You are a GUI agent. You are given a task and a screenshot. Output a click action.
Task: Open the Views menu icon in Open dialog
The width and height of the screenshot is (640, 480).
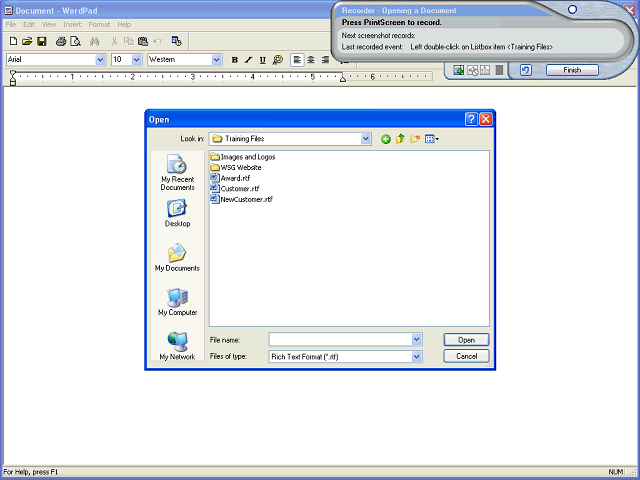(x=432, y=139)
